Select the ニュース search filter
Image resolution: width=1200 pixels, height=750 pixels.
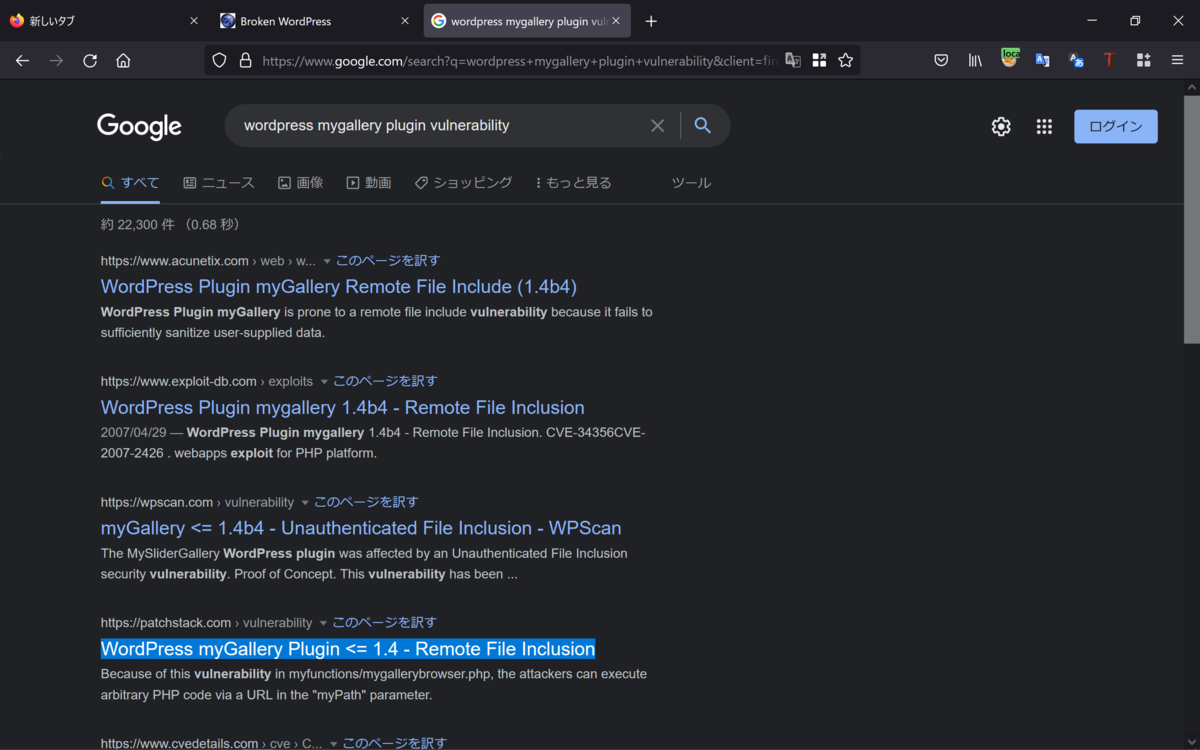tap(219, 183)
